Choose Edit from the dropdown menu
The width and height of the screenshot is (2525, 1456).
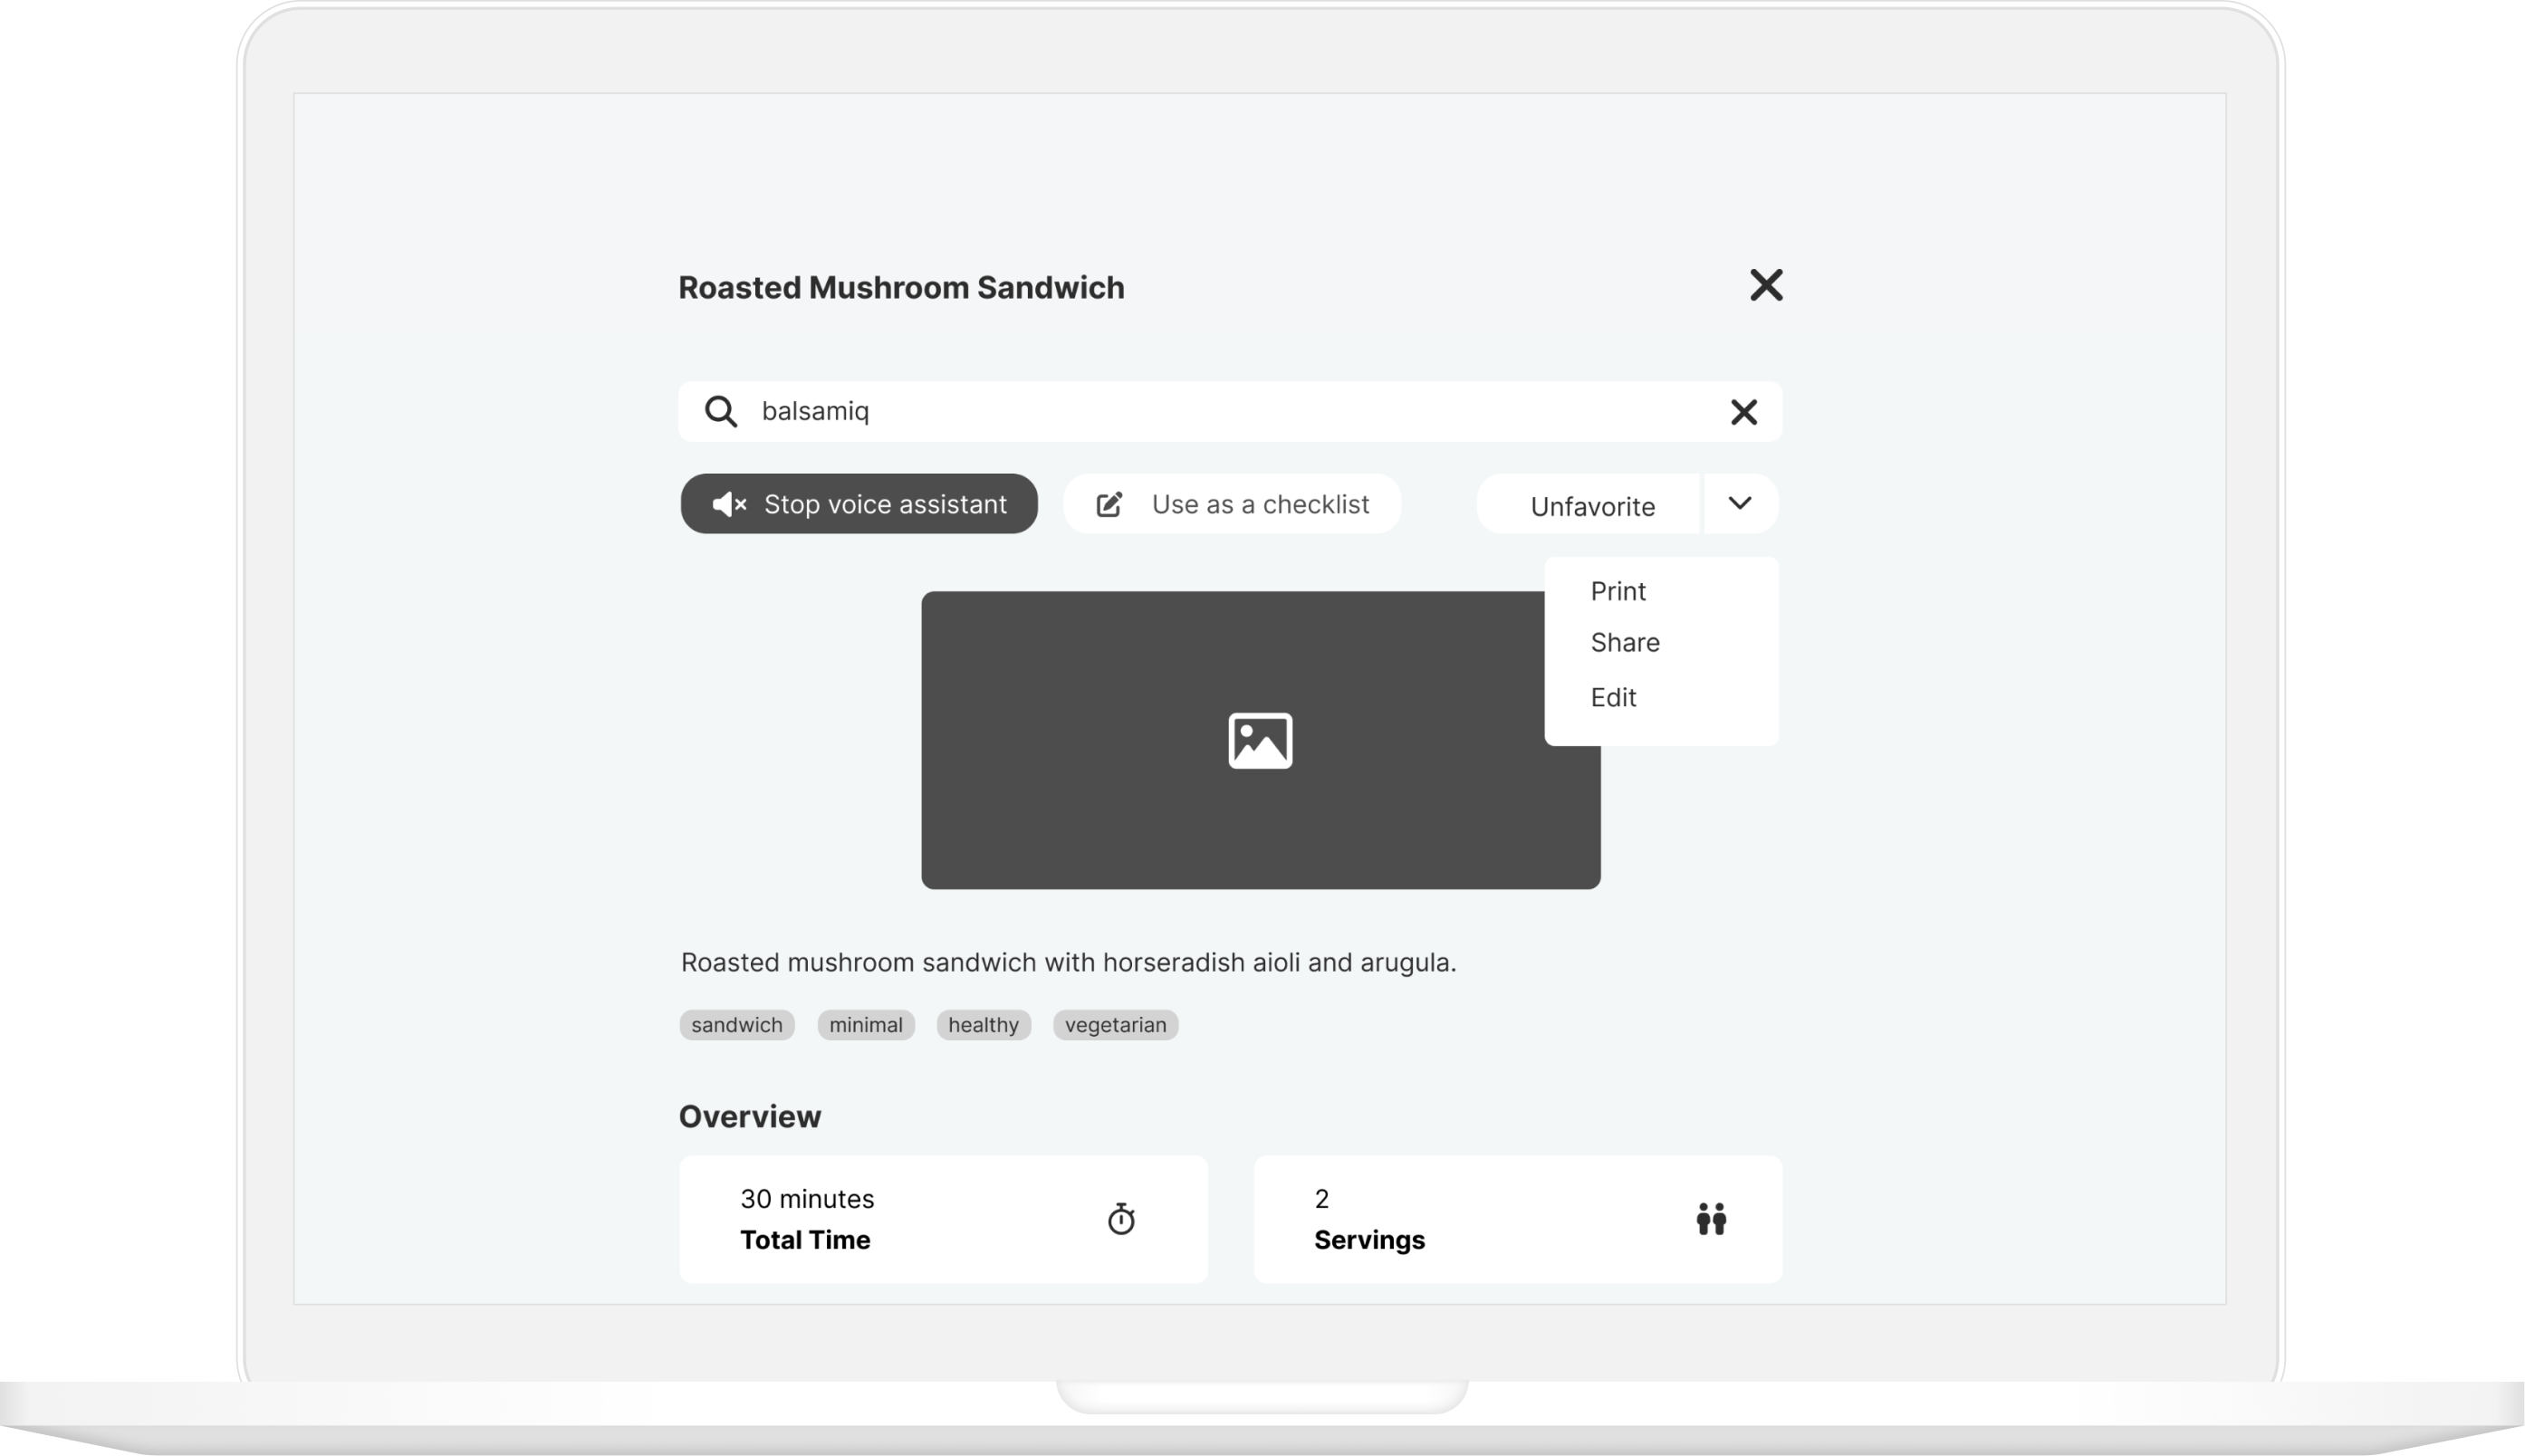click(x=1613, y=697)
